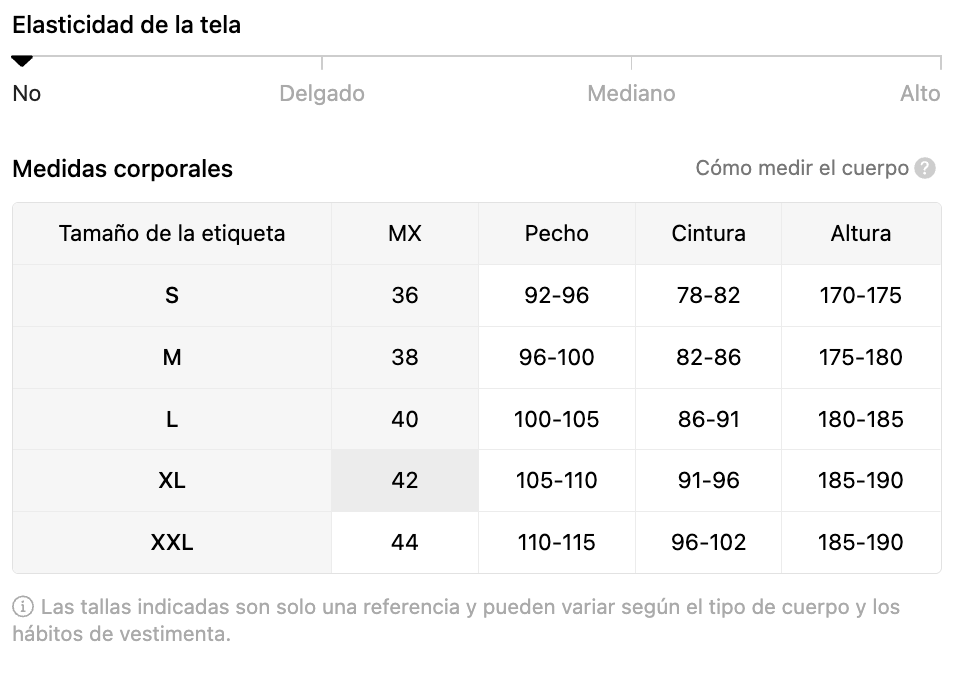Select the XL size row label

[172, 481]
